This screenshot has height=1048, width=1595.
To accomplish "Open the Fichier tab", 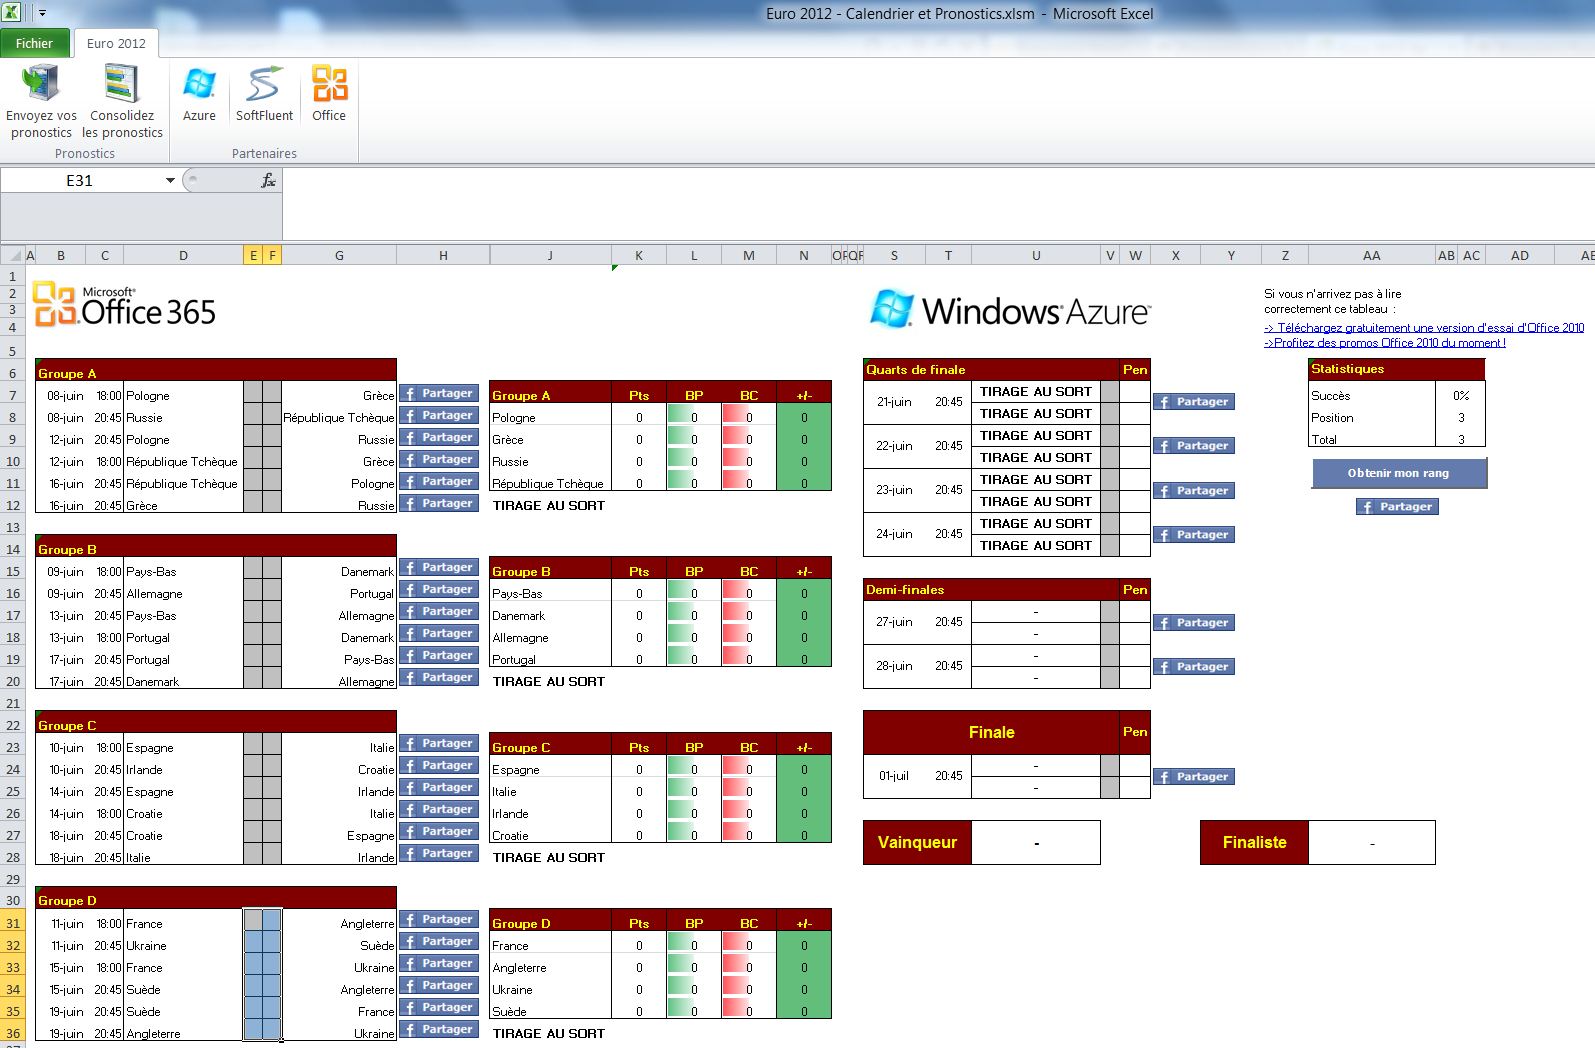I will 35,43.
